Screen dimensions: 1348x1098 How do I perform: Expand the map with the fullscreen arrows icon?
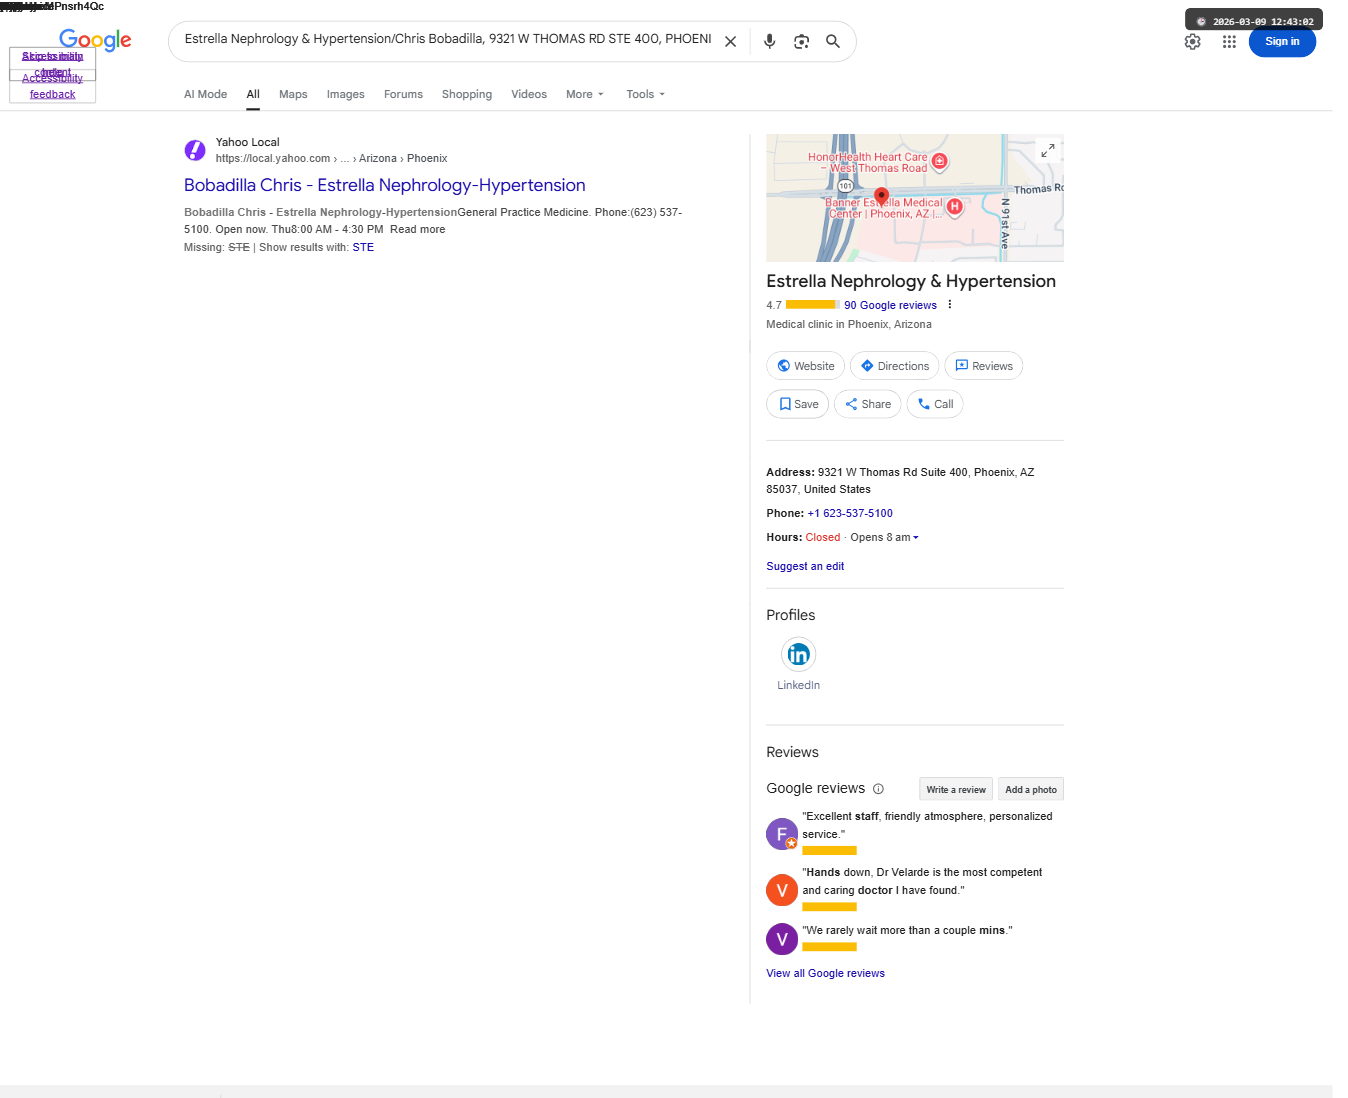click(1048, 150)
